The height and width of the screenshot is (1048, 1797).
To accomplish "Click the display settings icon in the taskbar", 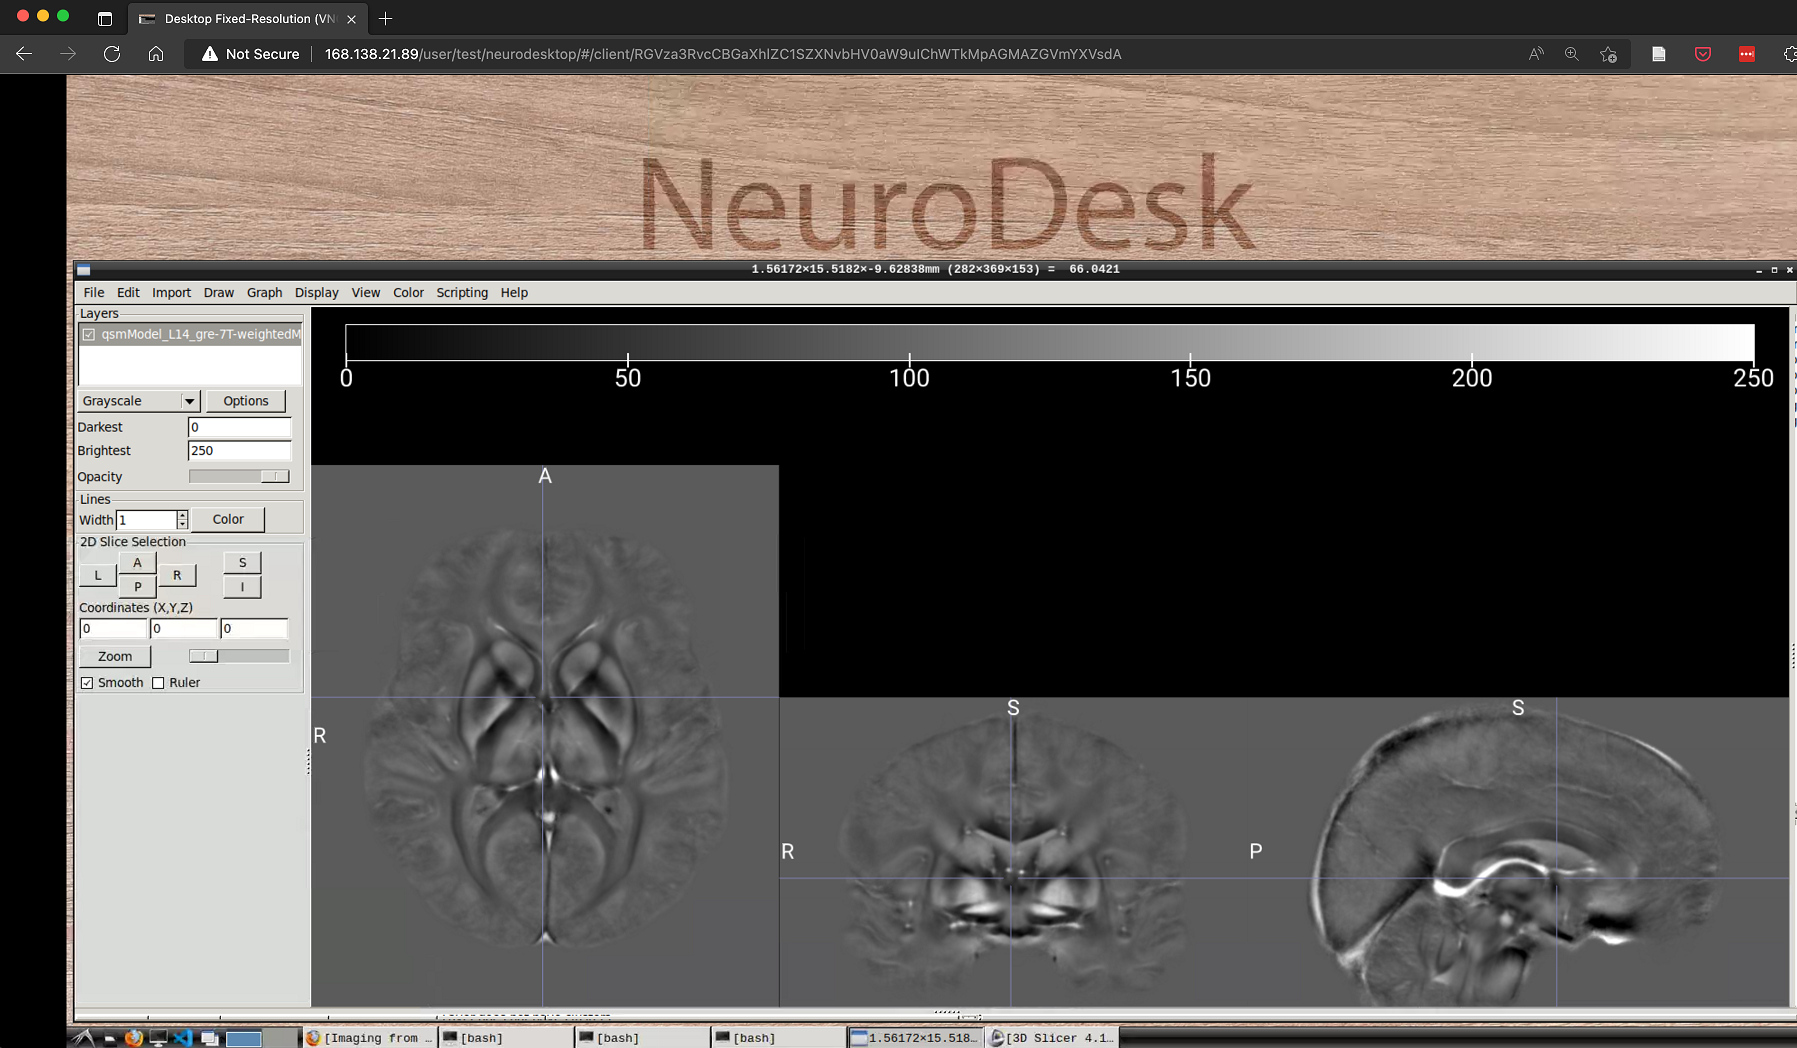I will pos(159,1038).
